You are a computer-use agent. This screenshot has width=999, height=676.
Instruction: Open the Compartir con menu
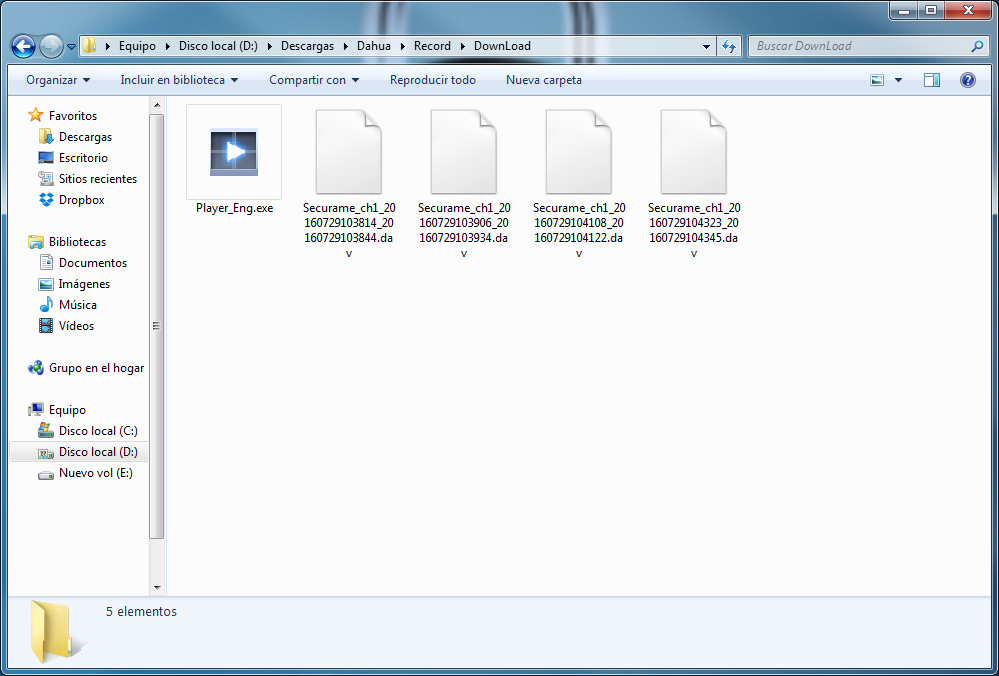pyautogui.click(x=314, y=80)
